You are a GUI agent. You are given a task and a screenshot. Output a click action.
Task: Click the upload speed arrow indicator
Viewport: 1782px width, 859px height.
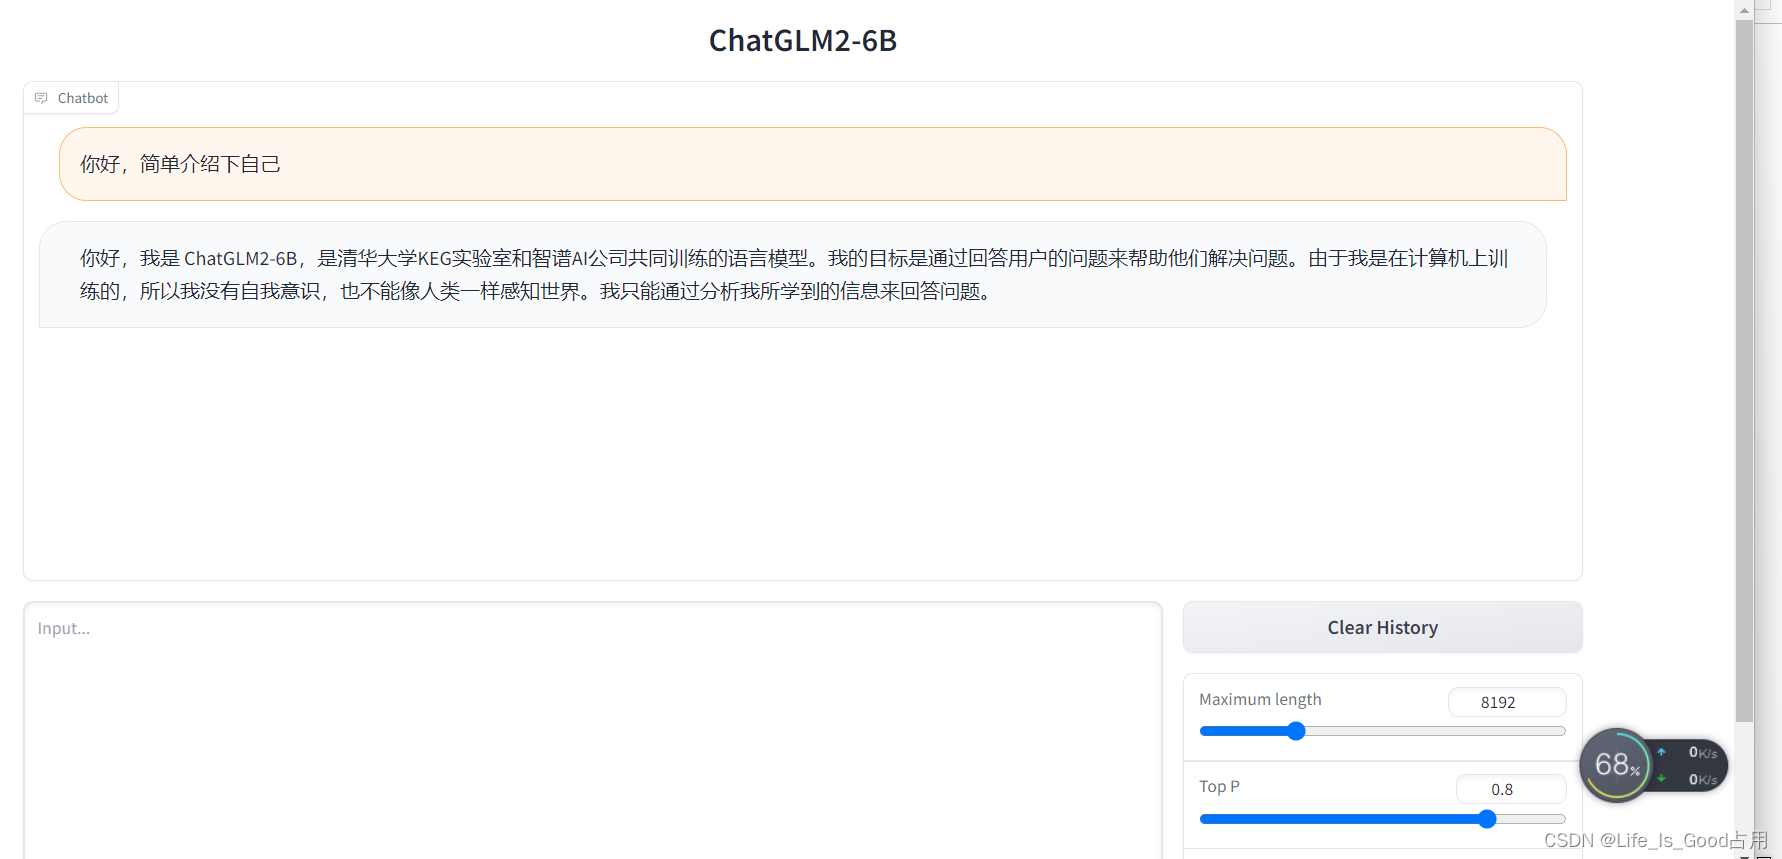[x=1661, y=752]
